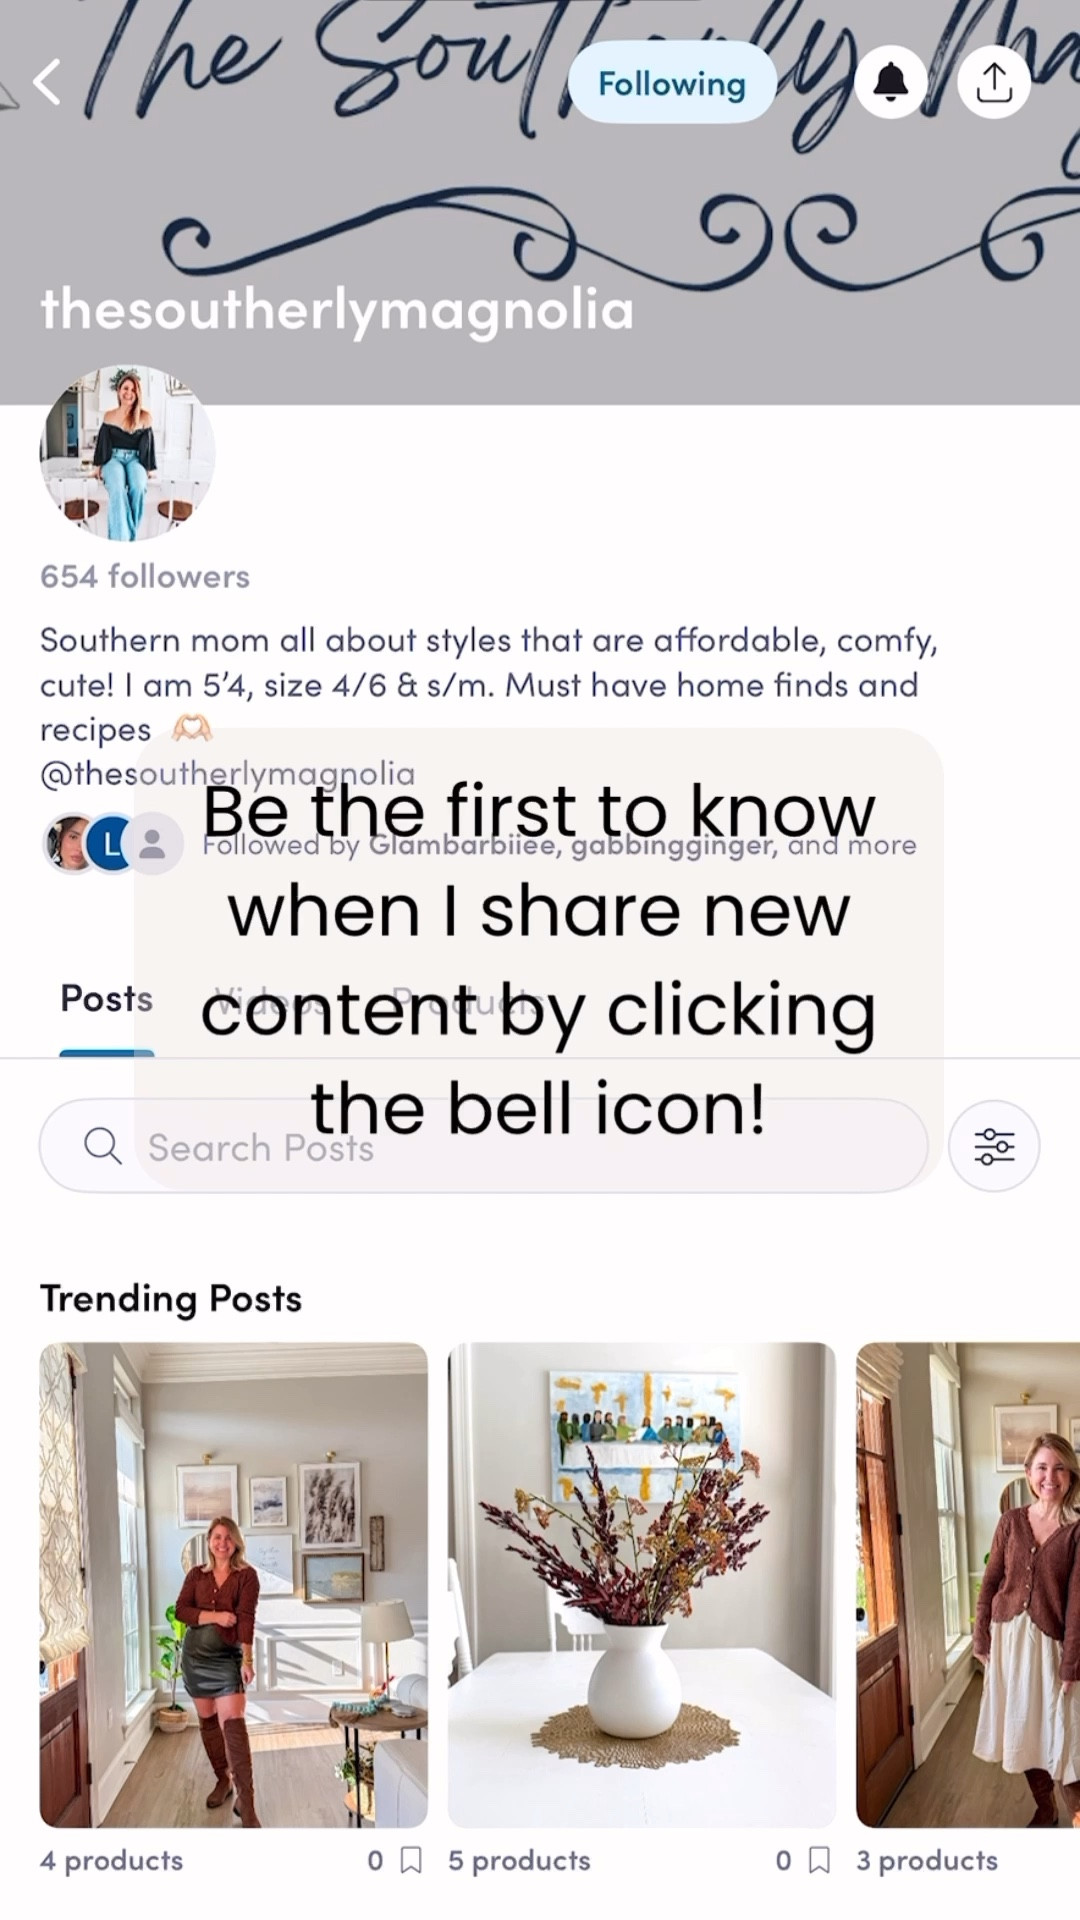
Task: Tap the blue L follower avatar
Action: [111, 844]
